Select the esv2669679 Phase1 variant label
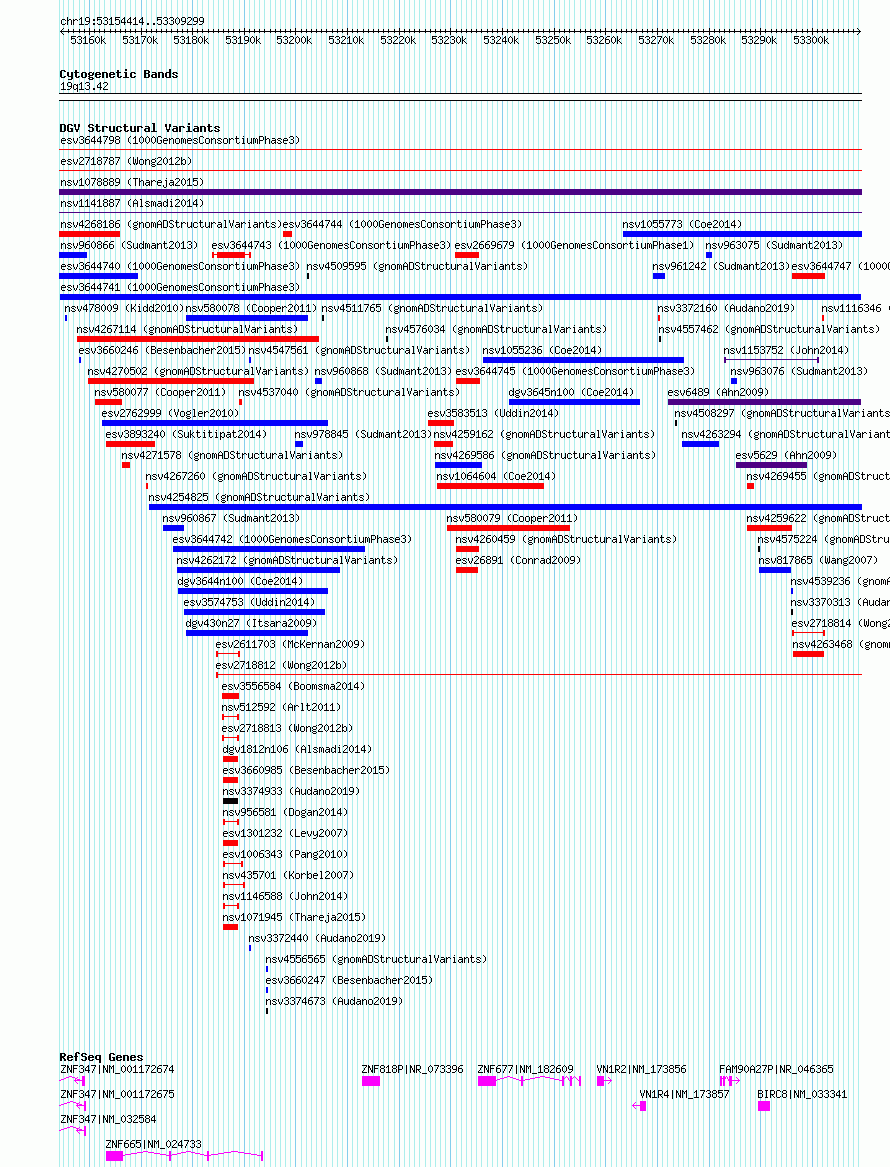The height and width of the screenshot is (1167, 890). [x=574, y=245]
